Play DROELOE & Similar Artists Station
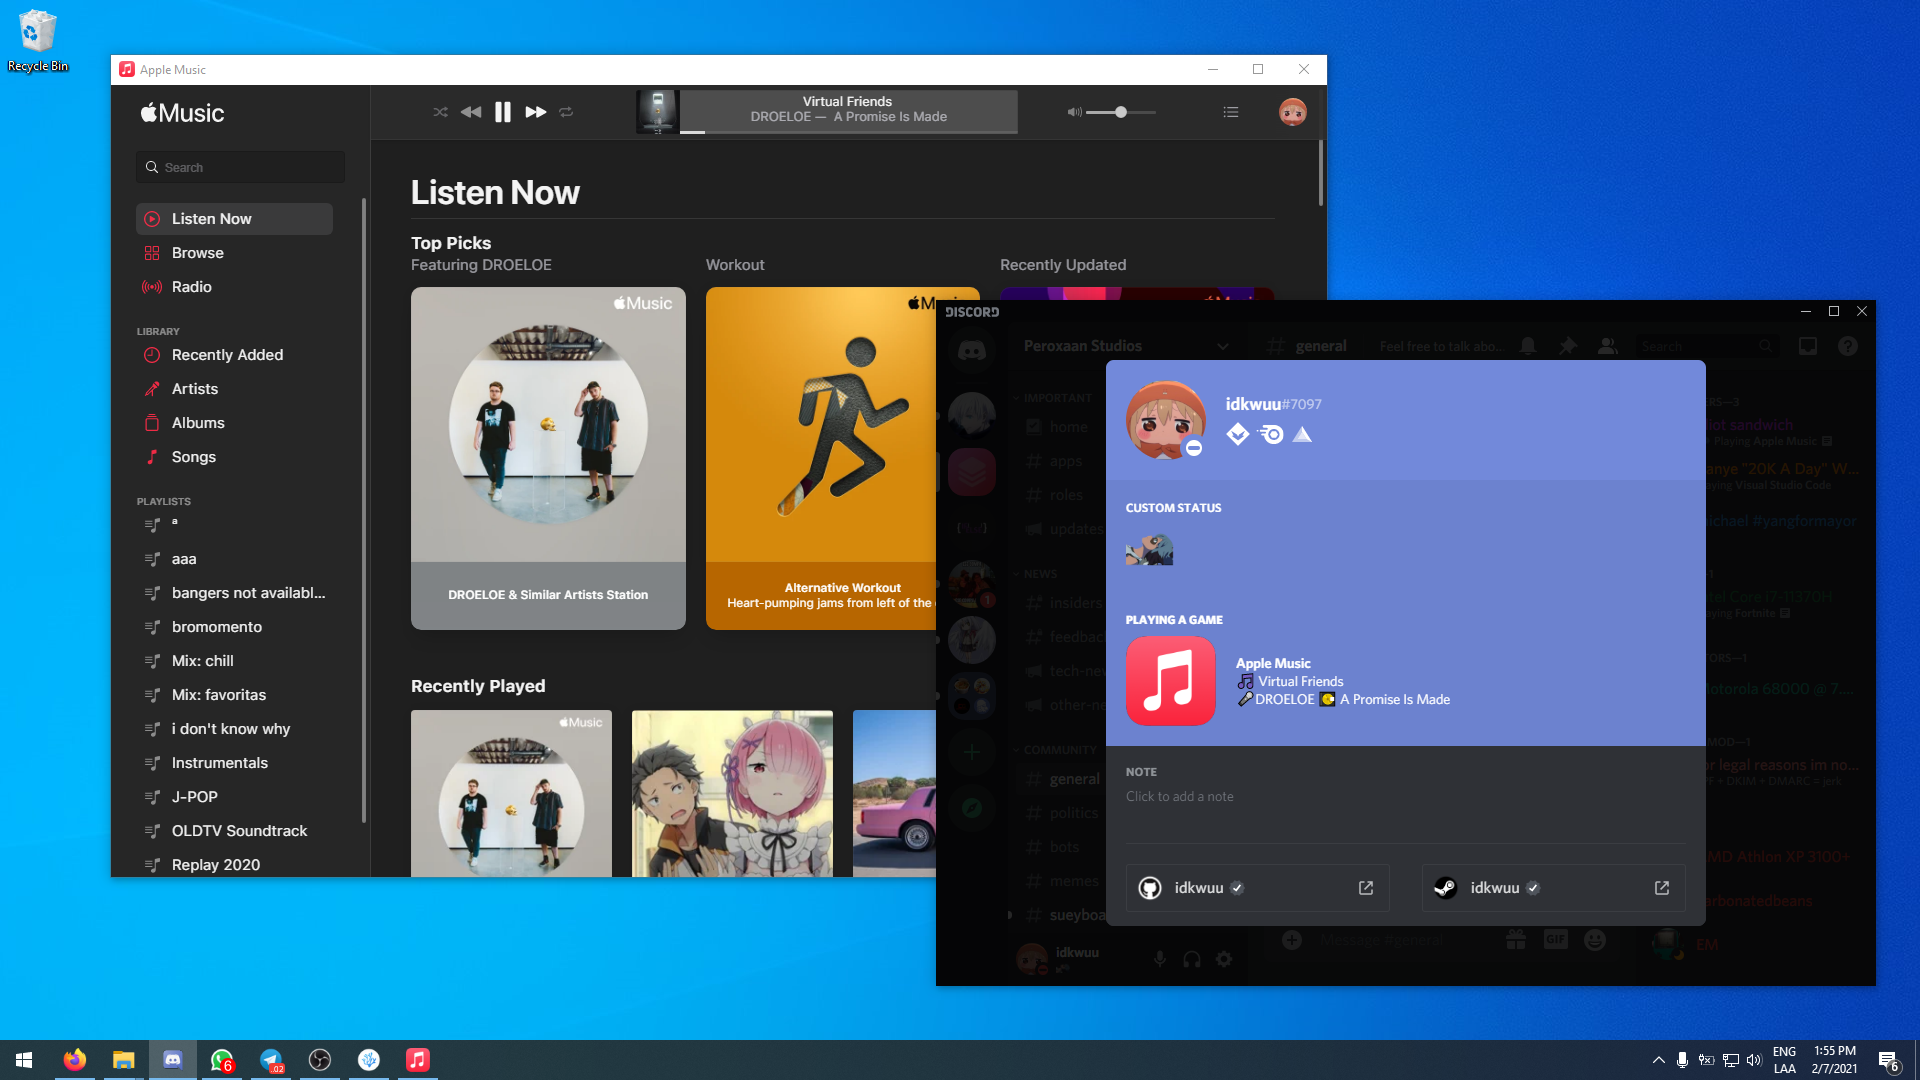This screenshot has width=1920, height=1080. tap(548, 458)
